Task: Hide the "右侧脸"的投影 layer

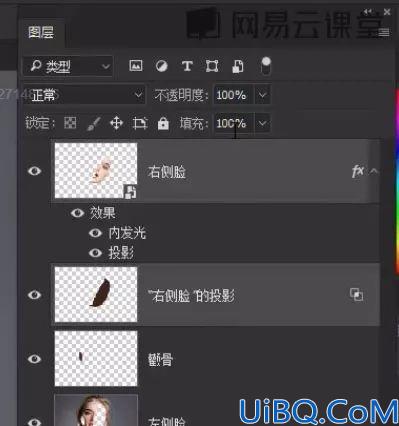Action: pos(35,295)
